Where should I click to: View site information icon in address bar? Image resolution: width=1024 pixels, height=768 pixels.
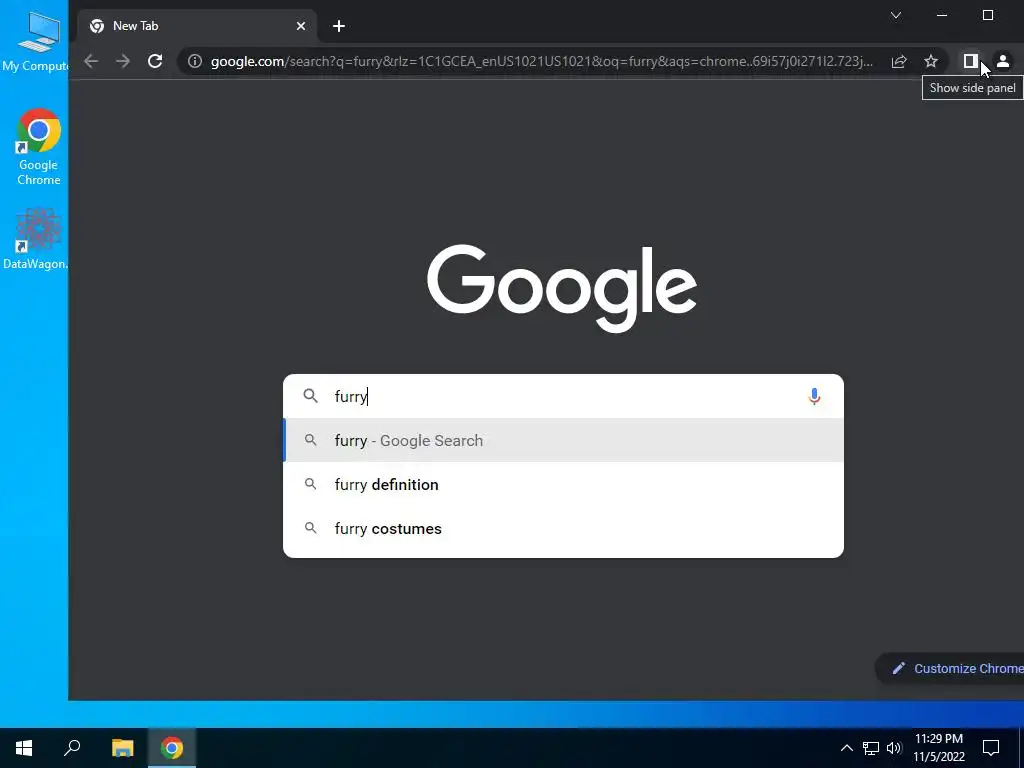[x=195, y=61]
